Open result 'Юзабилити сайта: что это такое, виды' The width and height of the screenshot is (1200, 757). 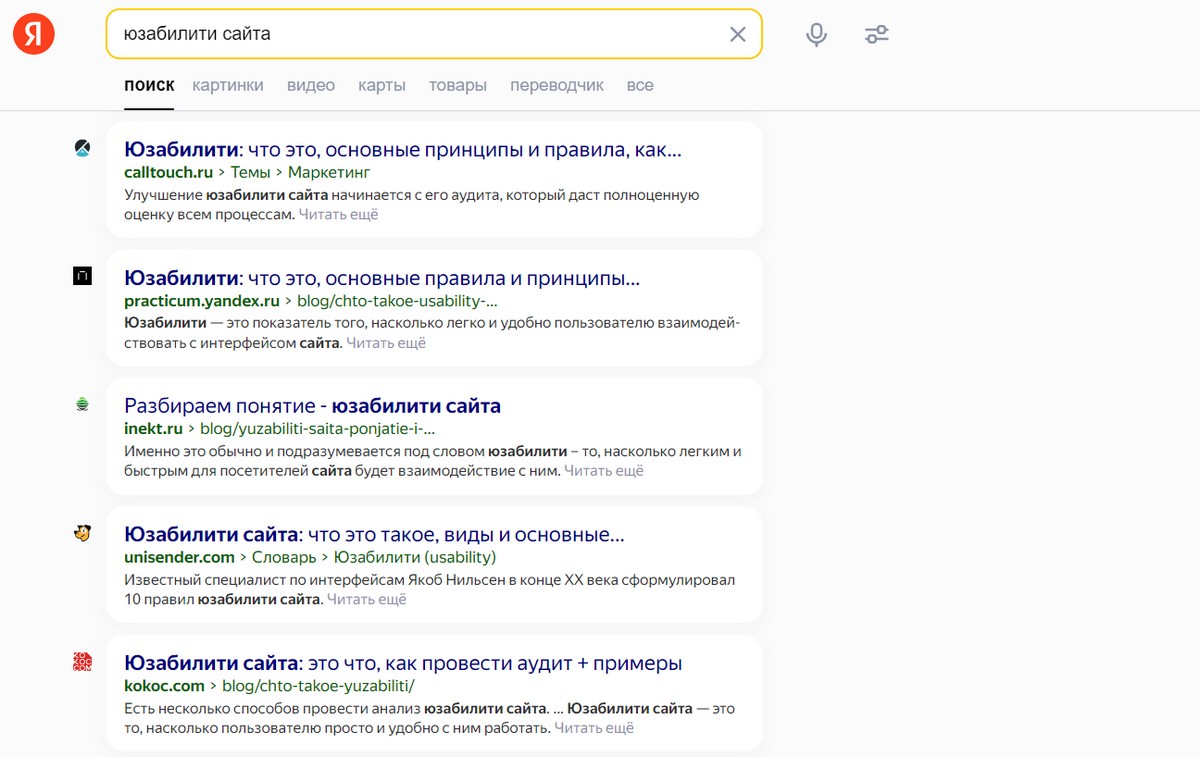click(x=375, y=535)
